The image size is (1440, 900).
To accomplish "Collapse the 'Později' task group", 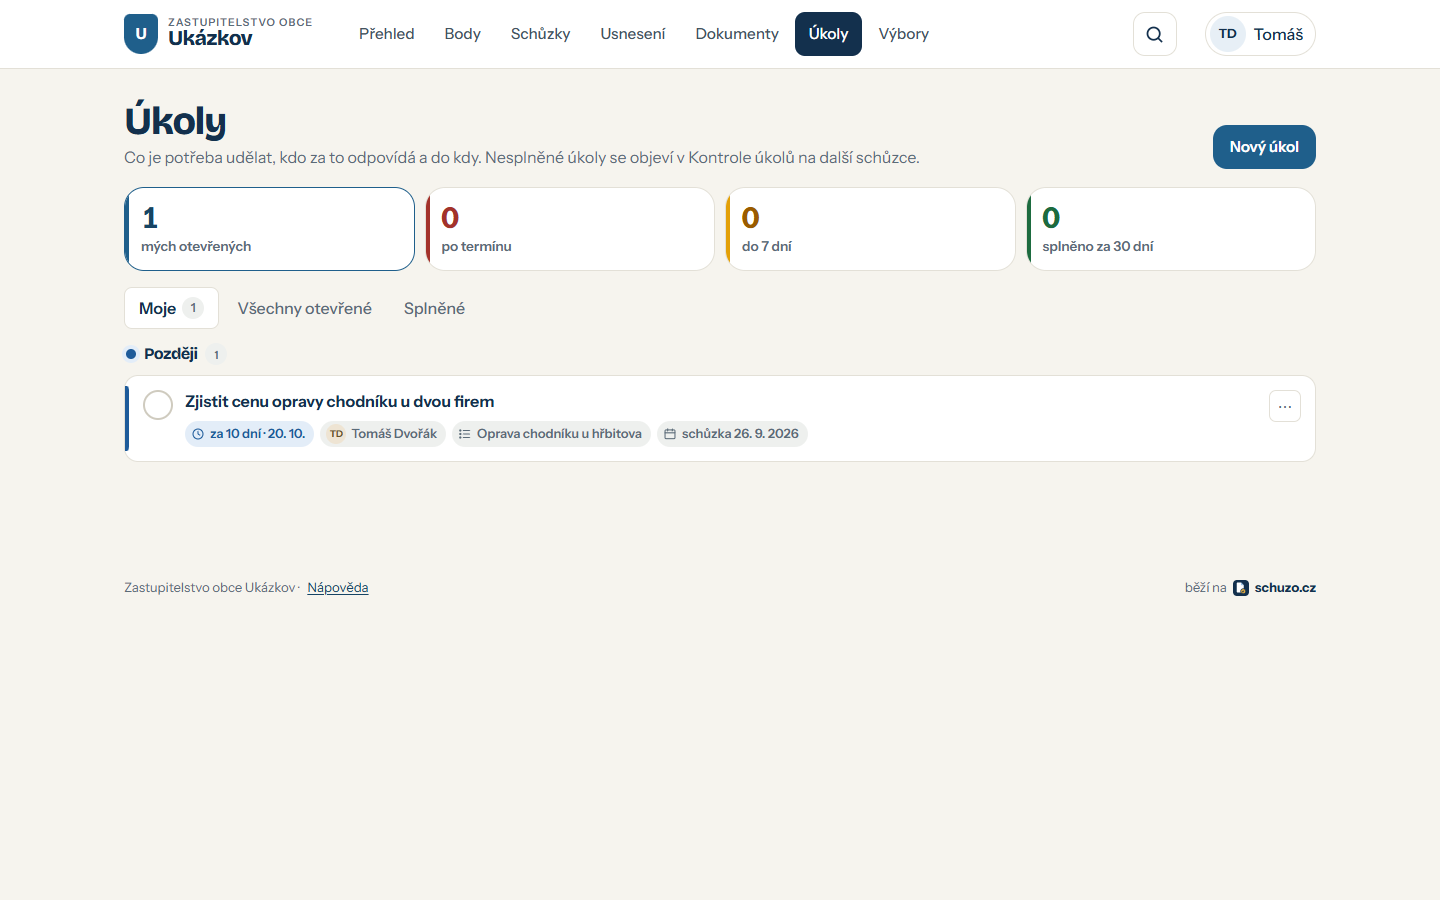I will (171, 354).
